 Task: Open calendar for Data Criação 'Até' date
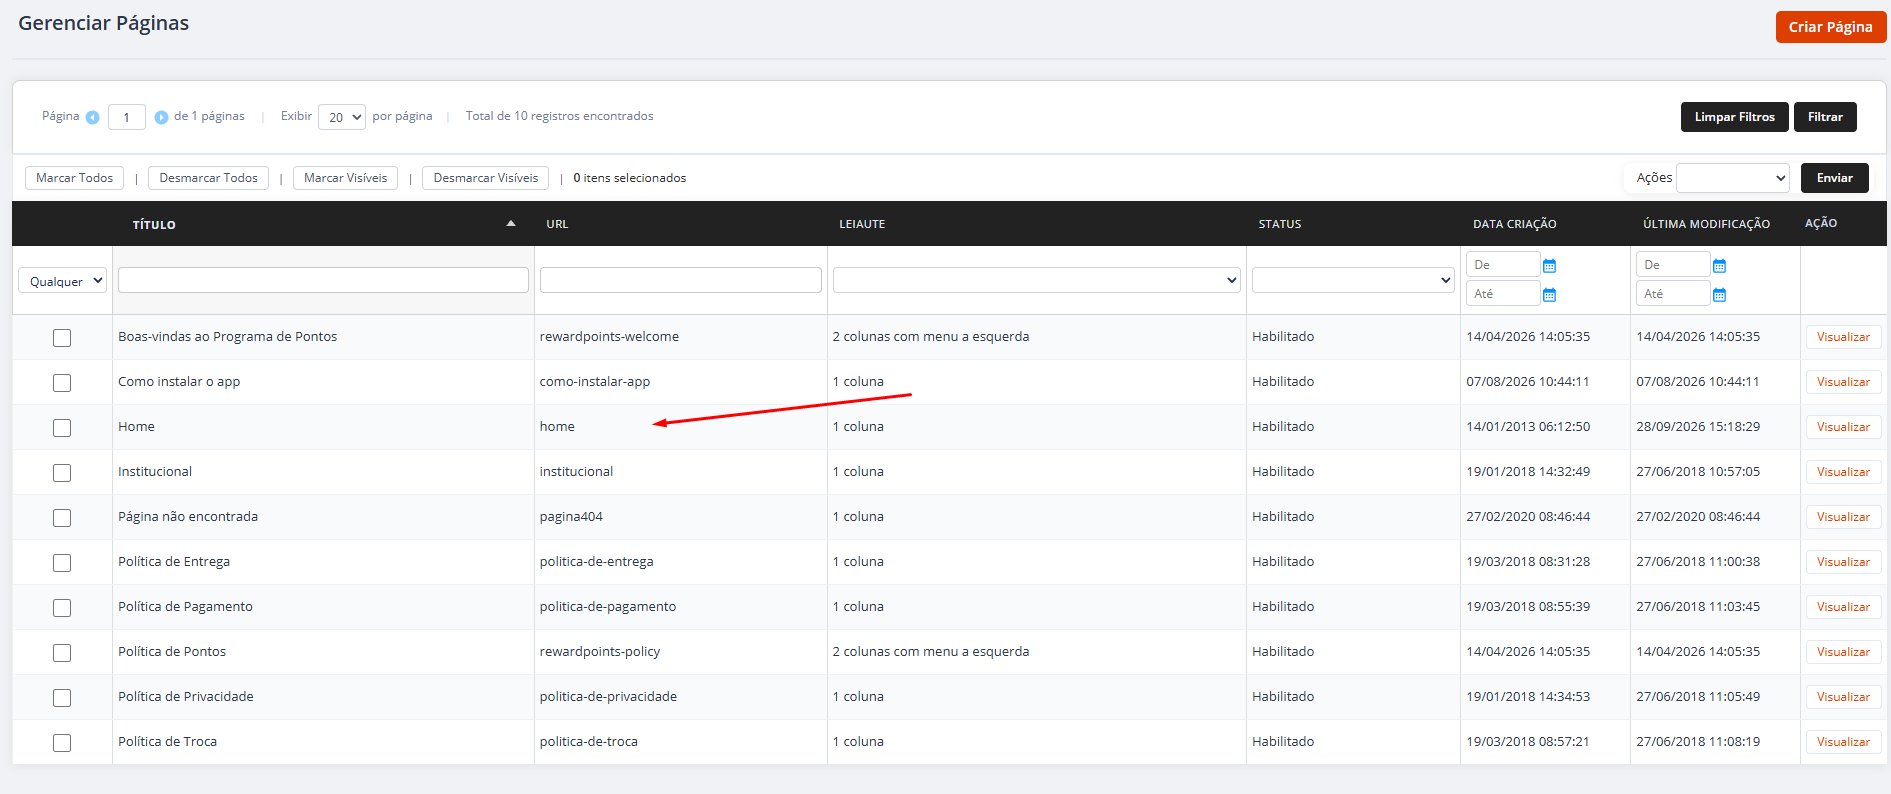[x=1549, y=295]
